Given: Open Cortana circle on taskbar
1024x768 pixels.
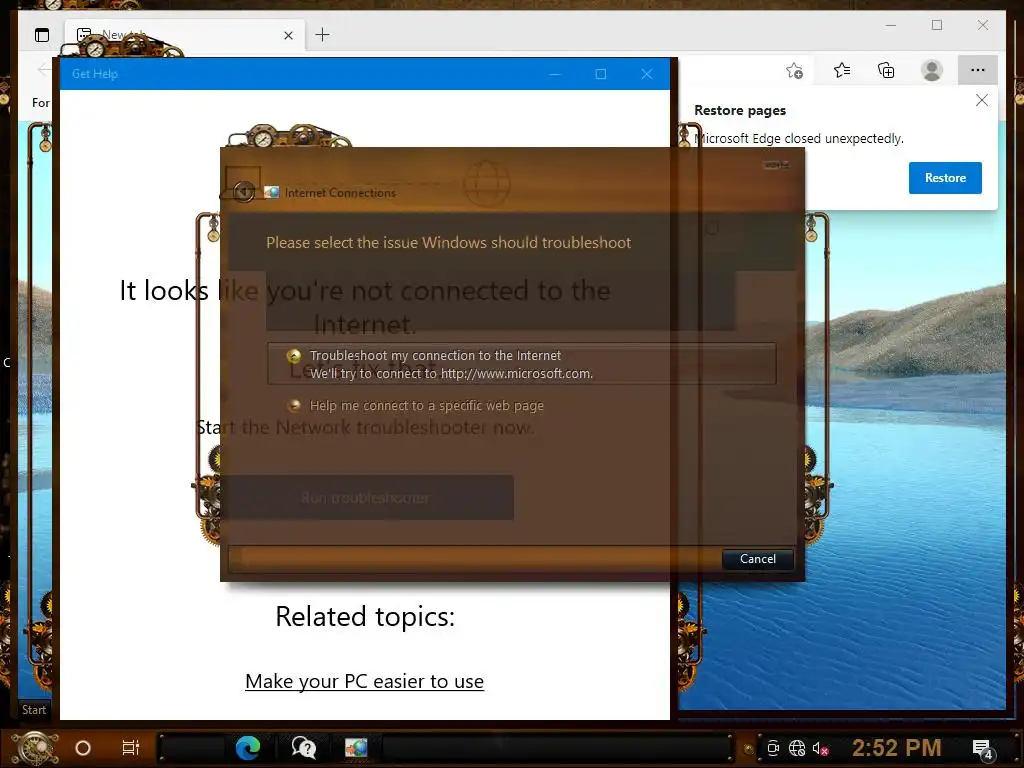Looking at the screenshot, I should (83, 748).
